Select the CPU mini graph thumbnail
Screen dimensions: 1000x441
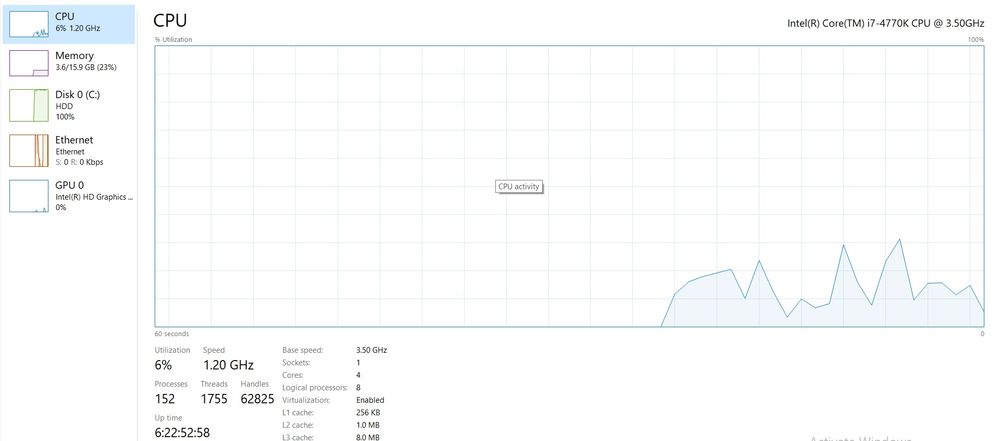(29, 24)
